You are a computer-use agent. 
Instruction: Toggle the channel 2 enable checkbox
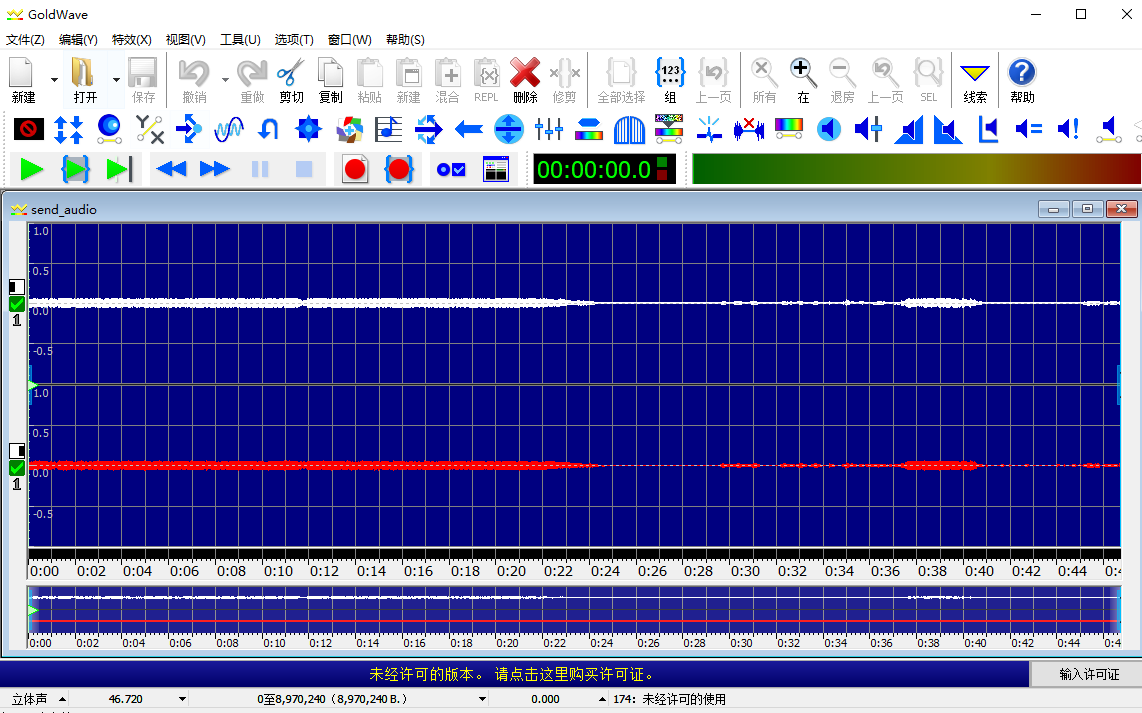(16, 468)
